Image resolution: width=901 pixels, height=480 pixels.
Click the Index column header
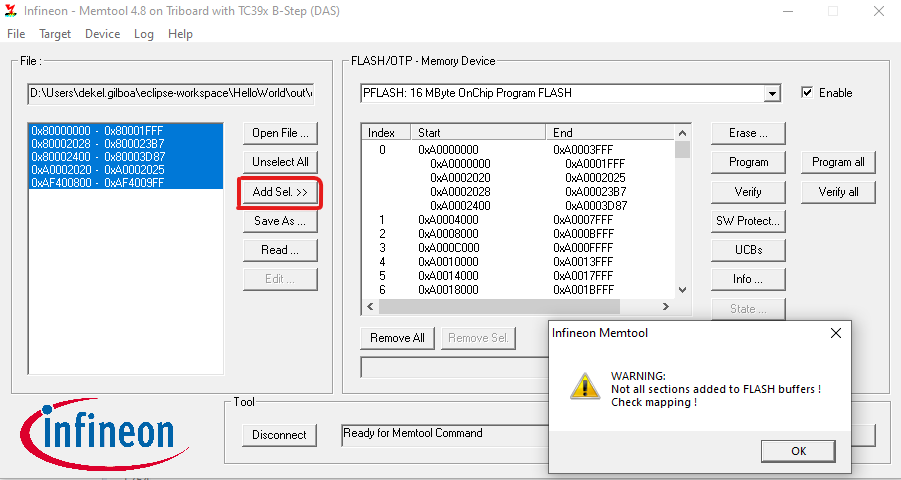point(386,133)
